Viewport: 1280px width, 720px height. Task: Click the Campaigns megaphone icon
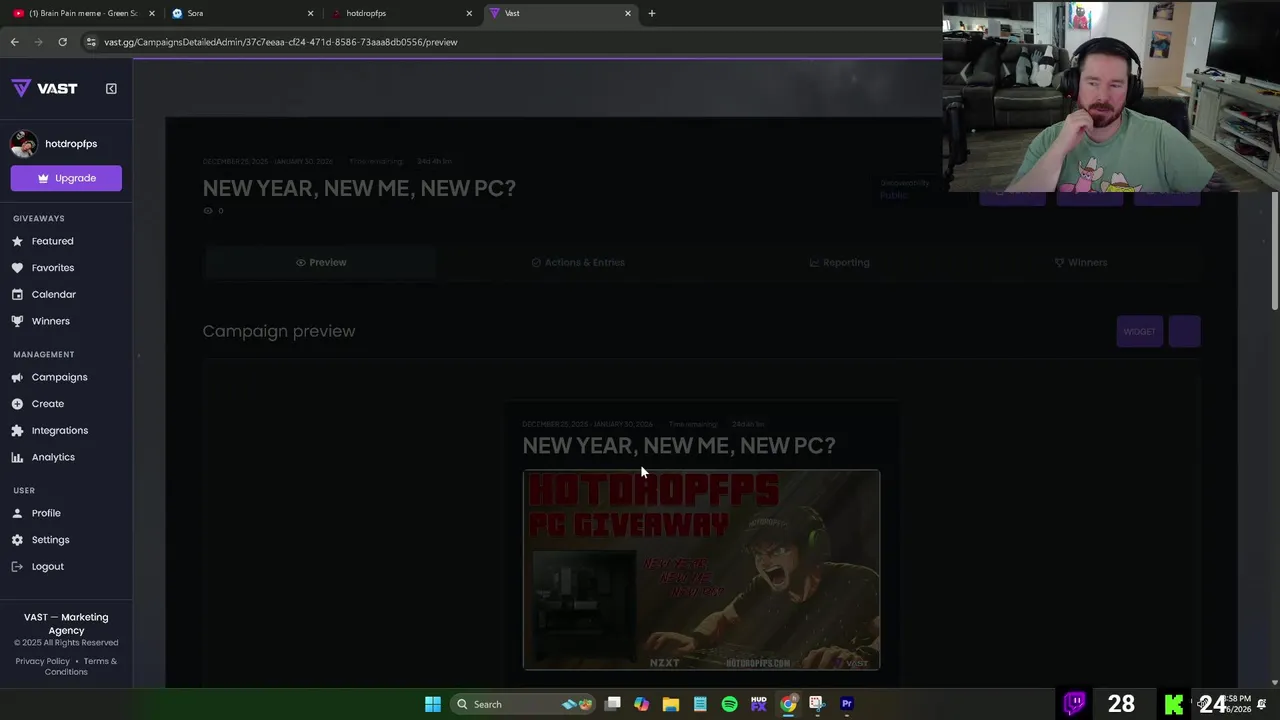(17, 377)
